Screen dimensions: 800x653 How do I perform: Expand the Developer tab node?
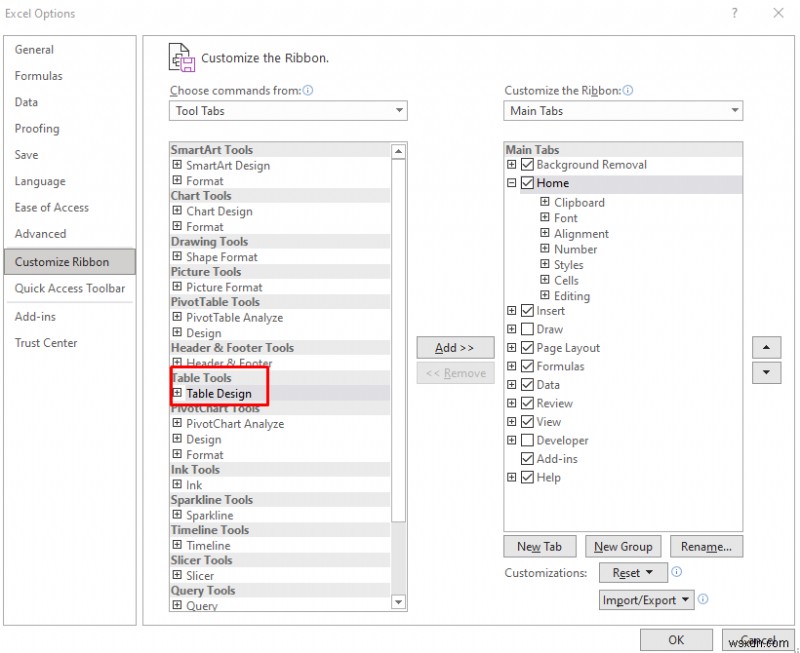pyautogui.click(x=511, y=440)
